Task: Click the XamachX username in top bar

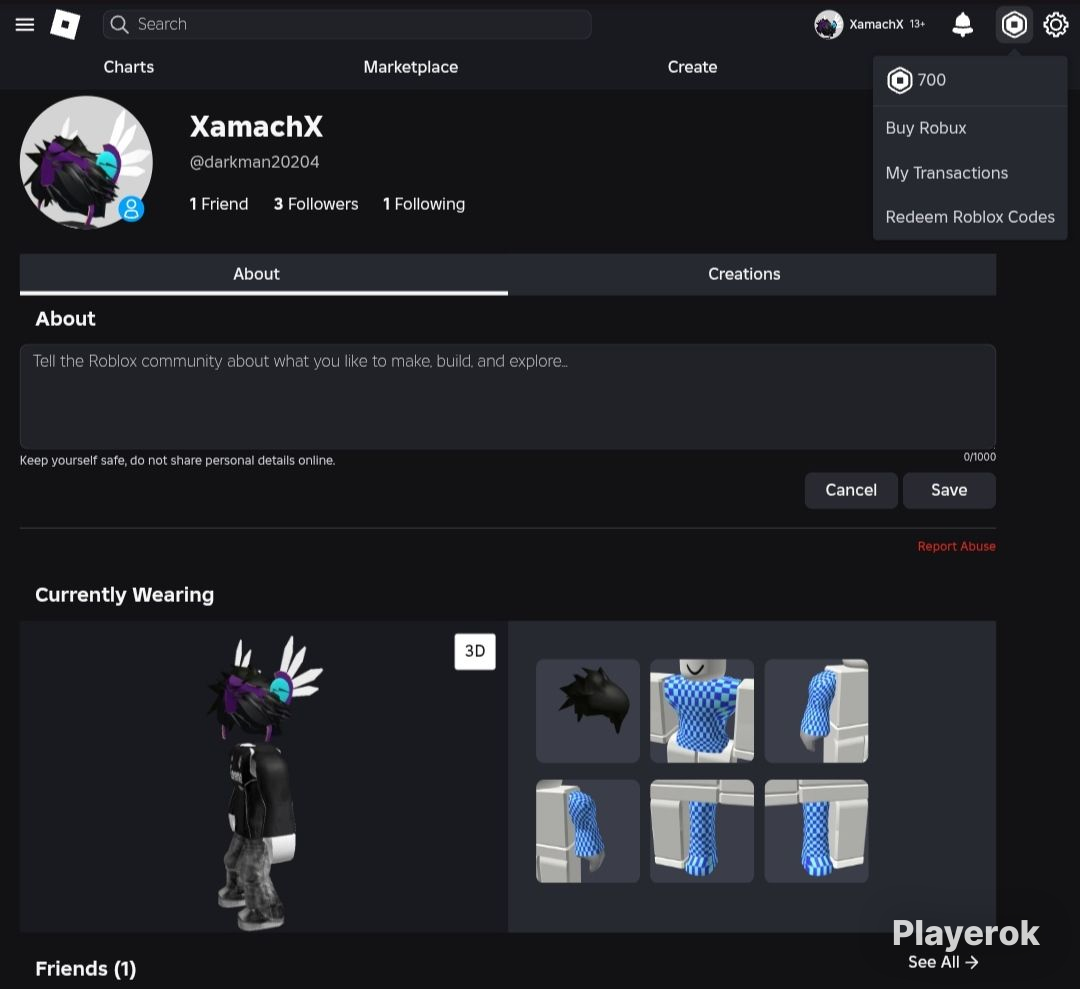Action: tap(876, 25)
